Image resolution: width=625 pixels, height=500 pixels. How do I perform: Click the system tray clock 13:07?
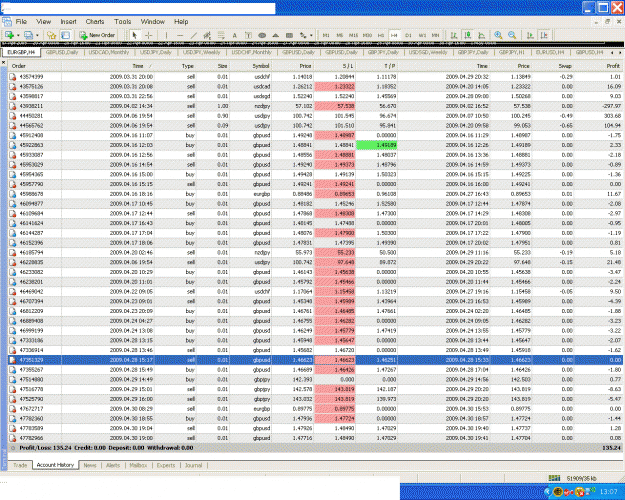pos(608,492)
